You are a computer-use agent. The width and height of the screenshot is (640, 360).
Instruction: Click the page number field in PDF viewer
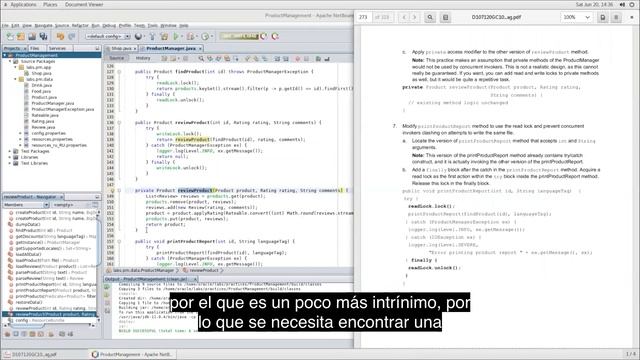pos(363,17)
